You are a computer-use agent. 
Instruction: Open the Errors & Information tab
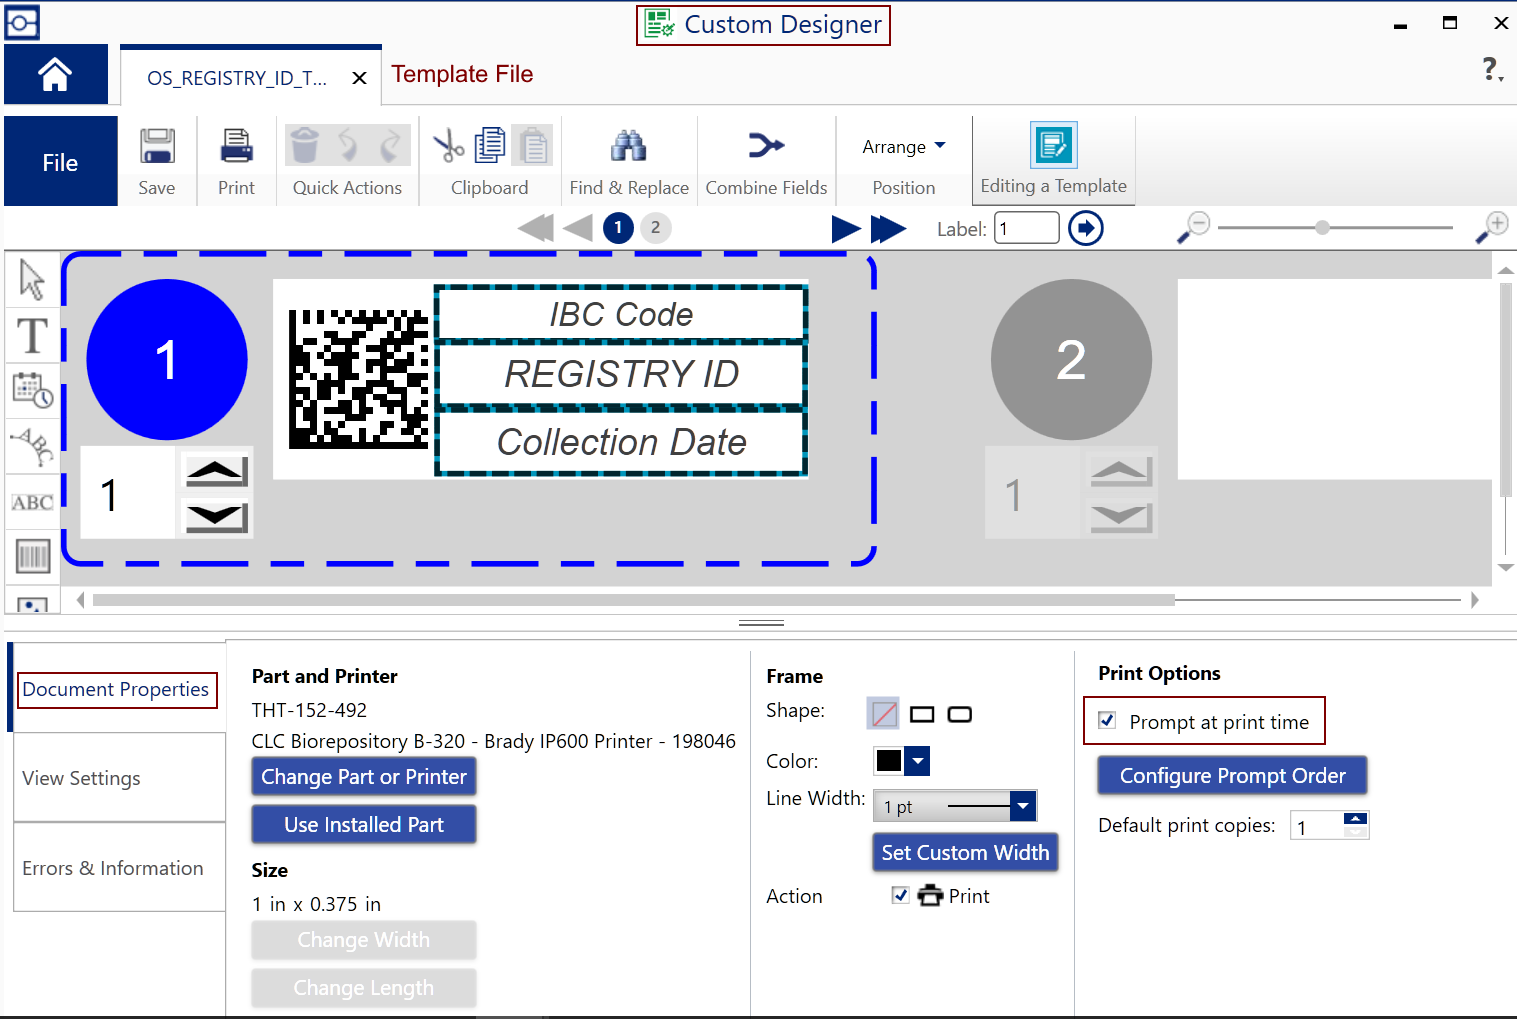(x=113, y=868)
